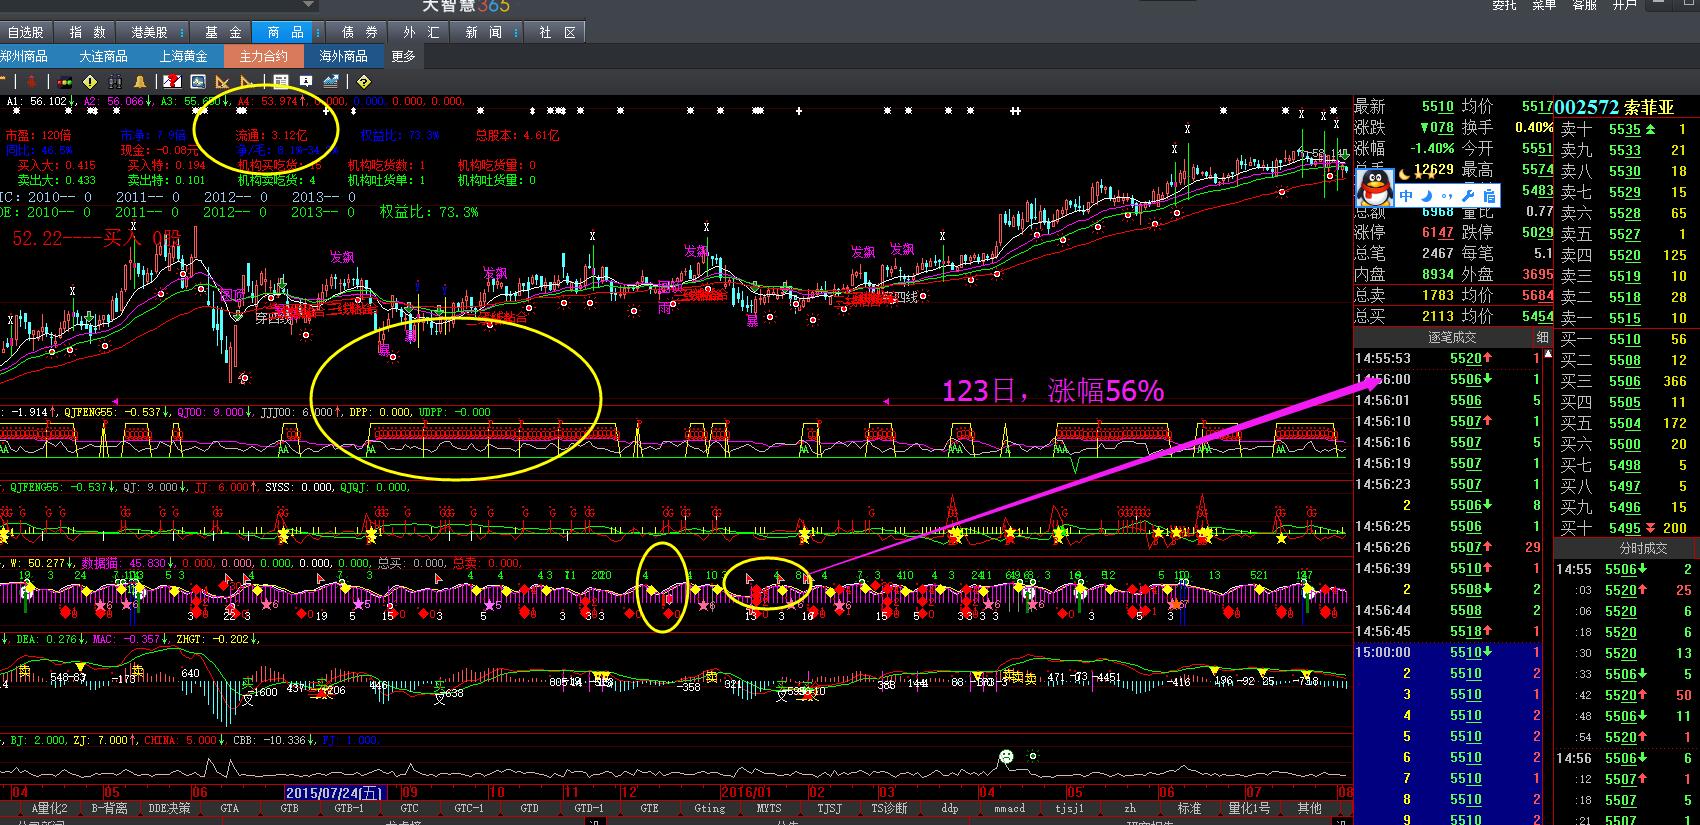Click the 分时成交 panel header

tap(1625, 548)
